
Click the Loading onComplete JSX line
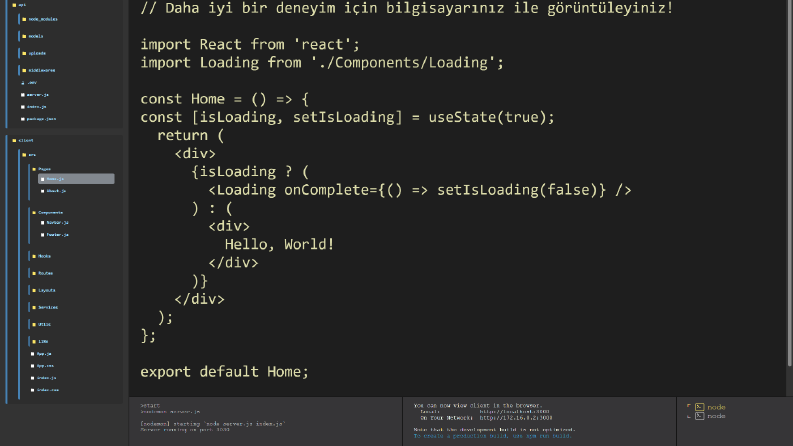coord(420,190)
